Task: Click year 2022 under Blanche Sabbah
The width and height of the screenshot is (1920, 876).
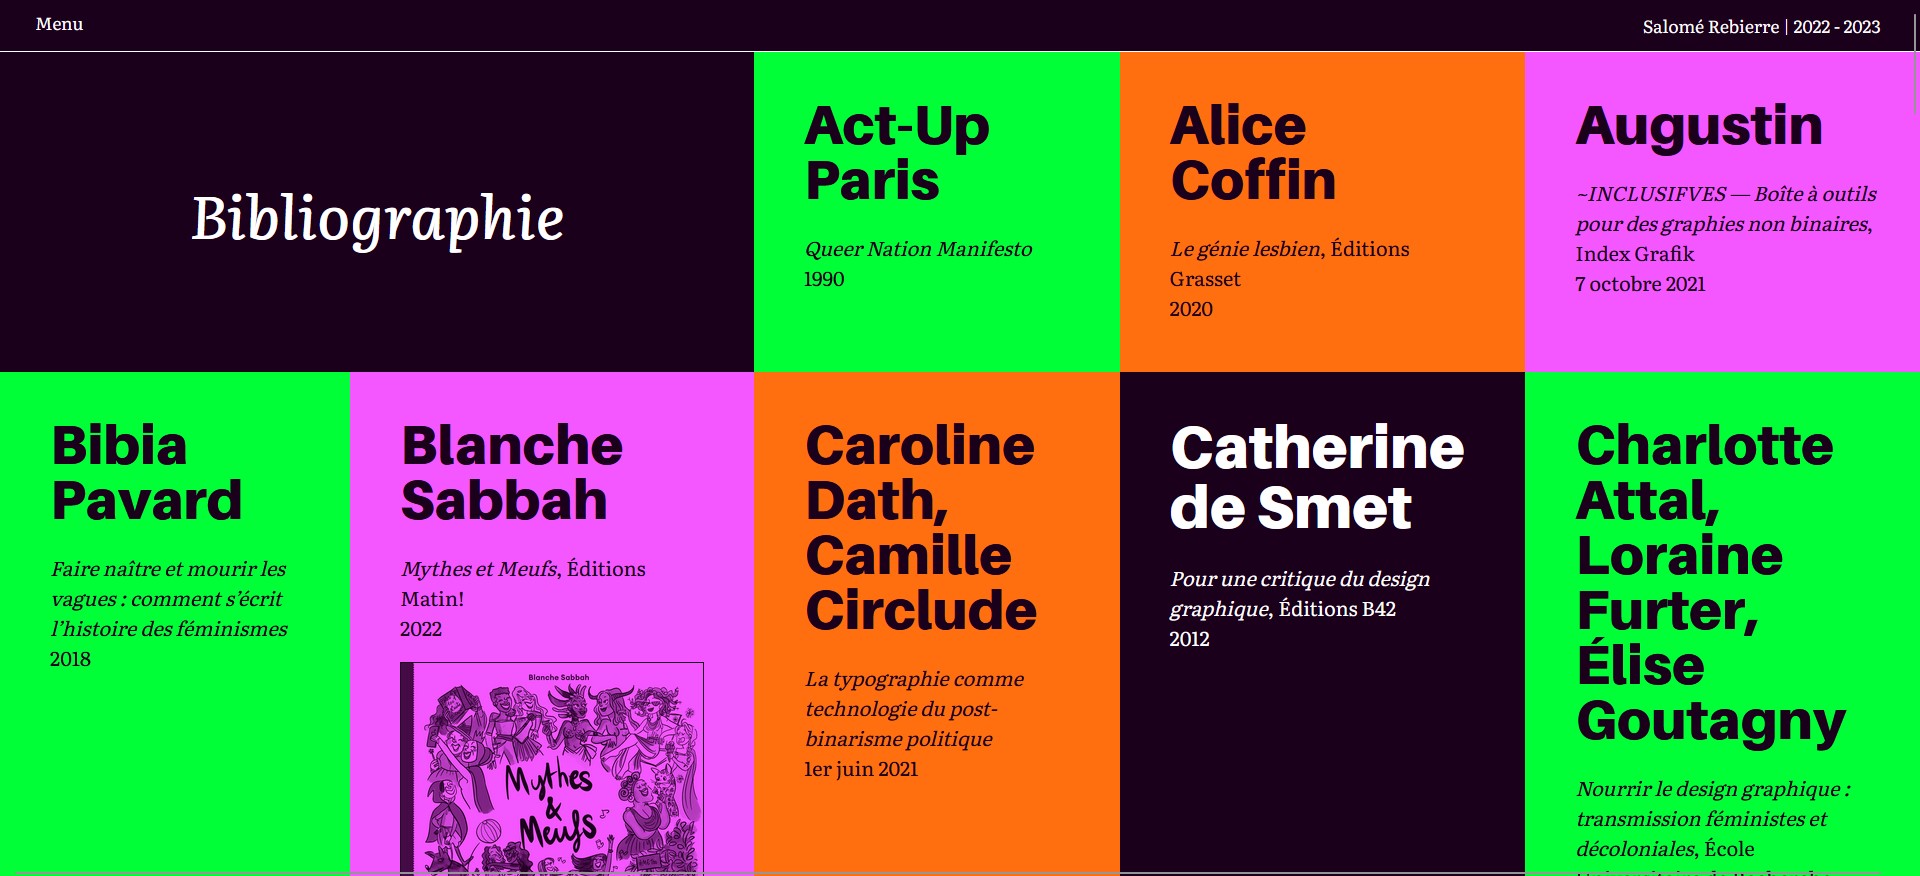Action: point(421,629)
